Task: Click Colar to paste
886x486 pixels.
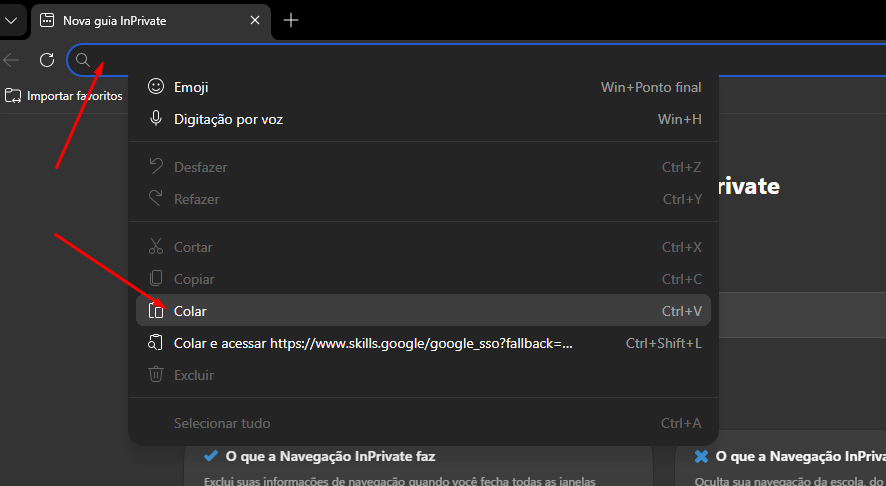Action: [424, 310]
